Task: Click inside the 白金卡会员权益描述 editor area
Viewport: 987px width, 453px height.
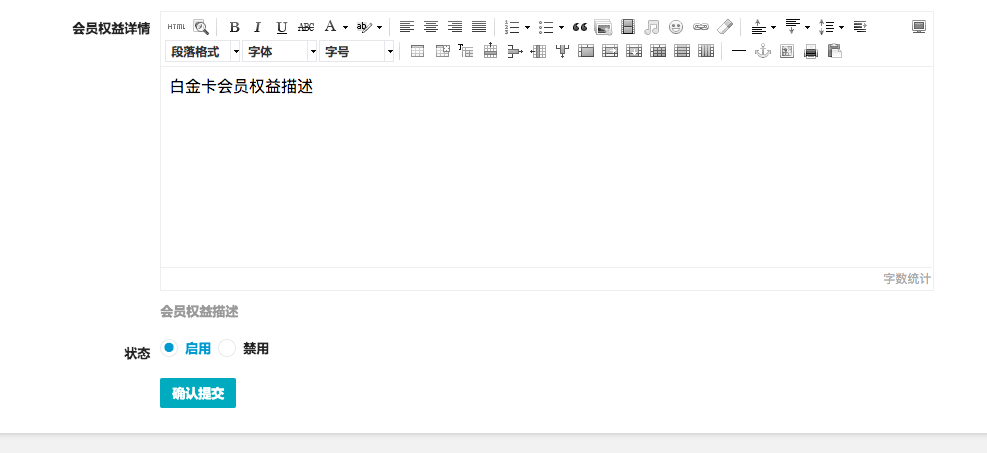Action: click(x=546, y=167)
